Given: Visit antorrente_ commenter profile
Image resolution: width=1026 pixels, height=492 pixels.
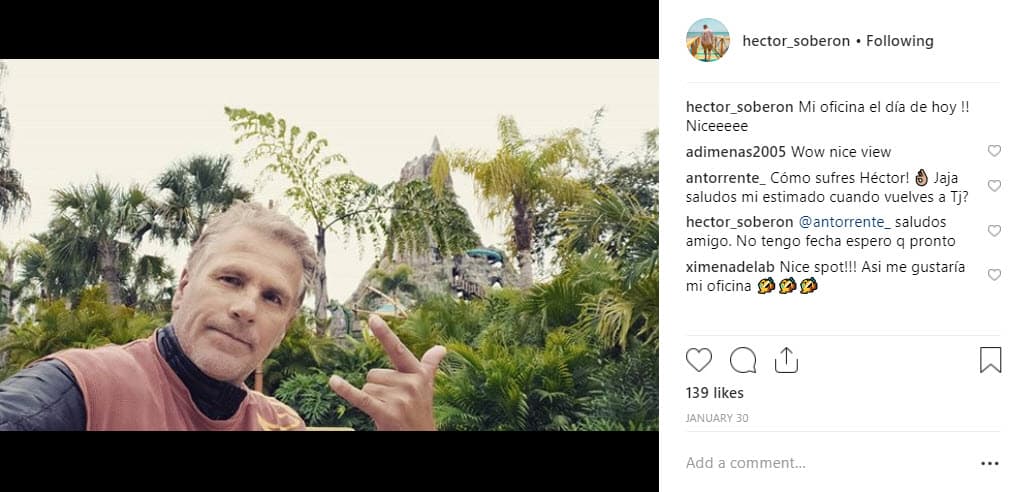Looking at the screenshot, I should 726,178.
